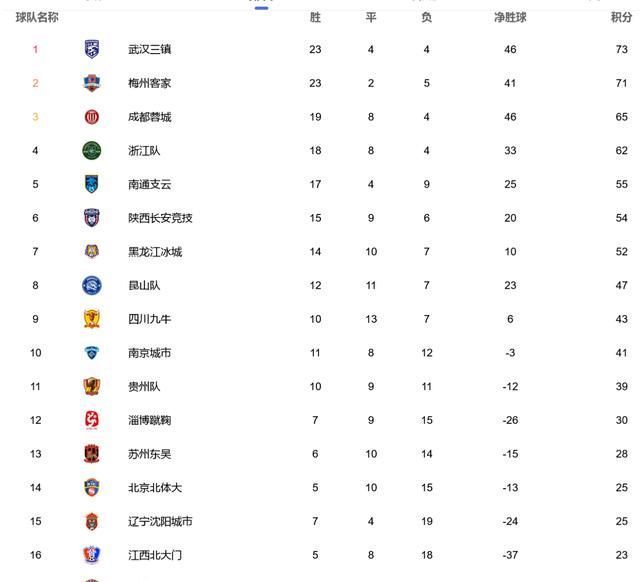Open the 江西北大门 team crest
The width and height of the screenshot is (640, 582).
(92, 555)
